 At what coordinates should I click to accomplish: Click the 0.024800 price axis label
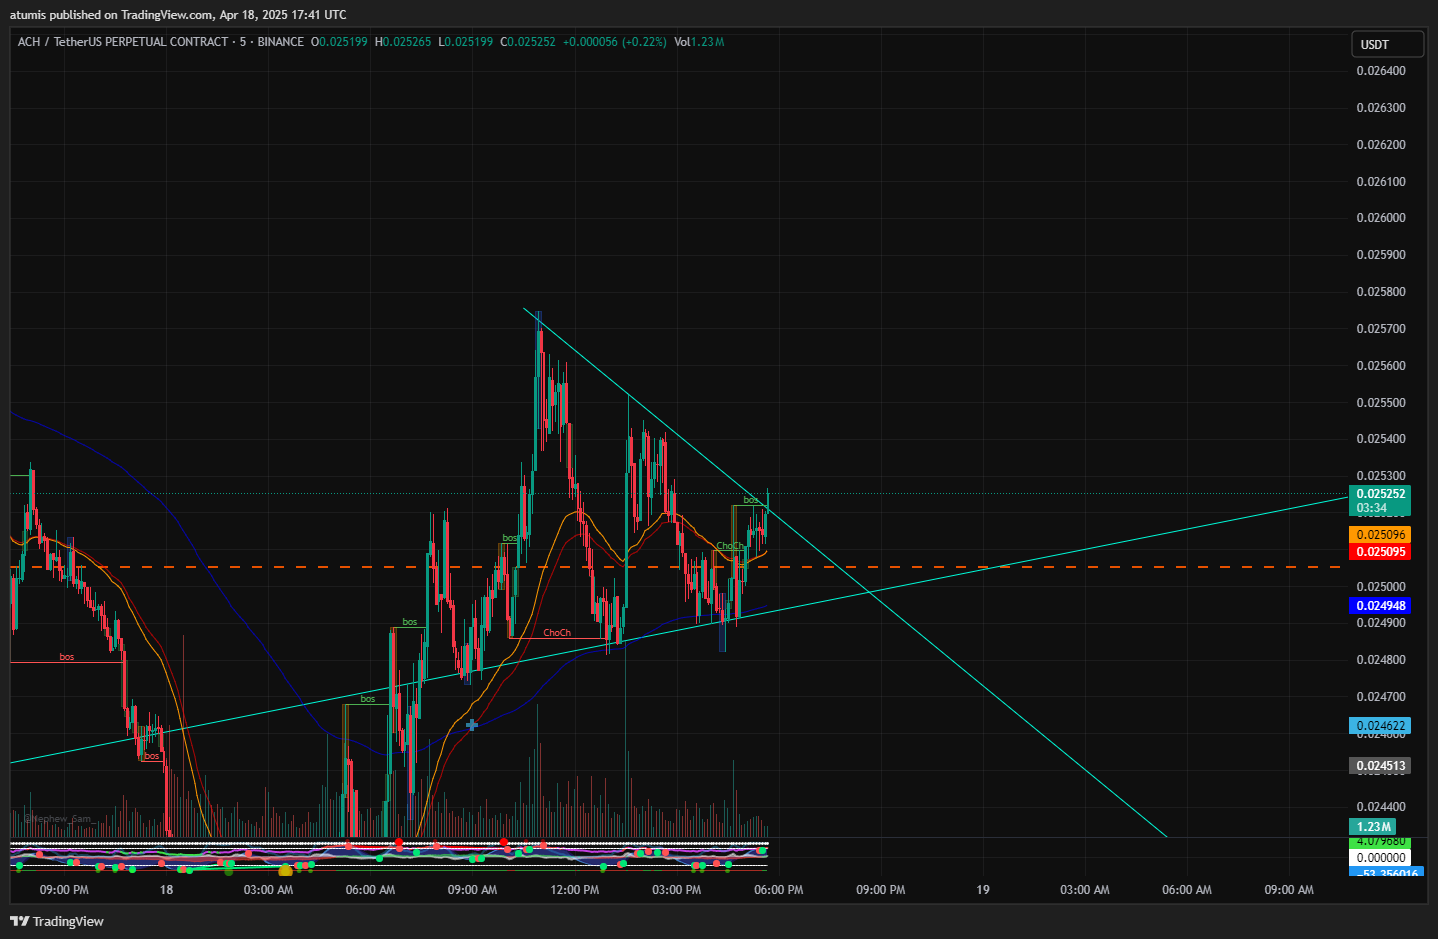(1380, 660)
